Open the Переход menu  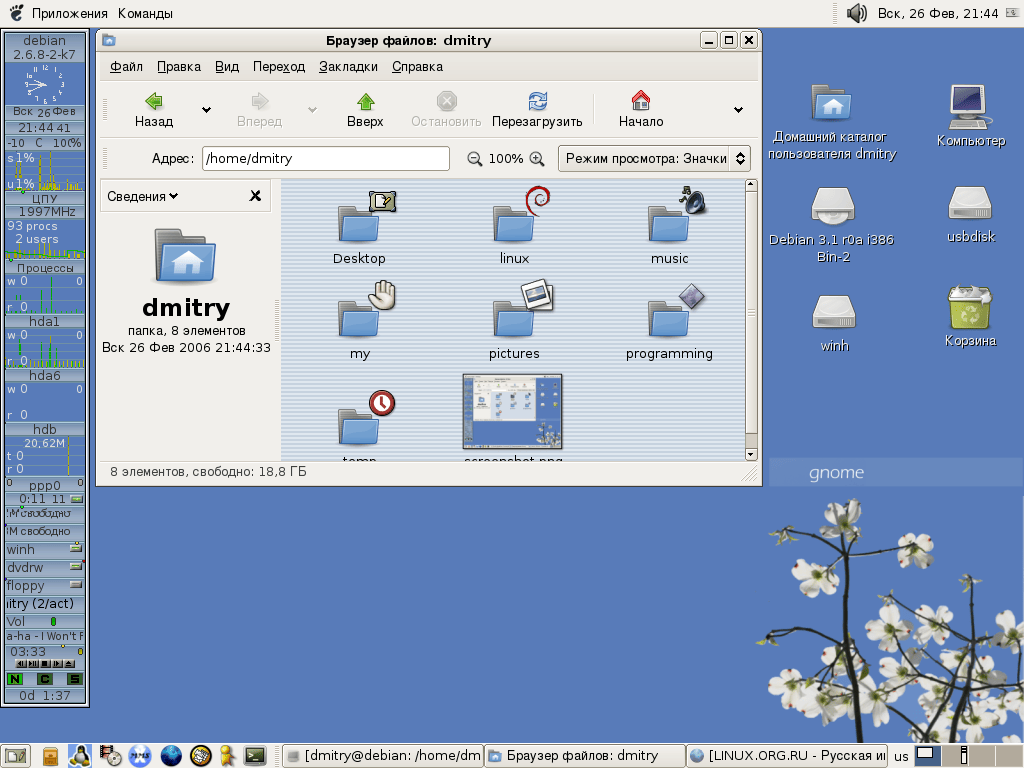click(278, 67)
